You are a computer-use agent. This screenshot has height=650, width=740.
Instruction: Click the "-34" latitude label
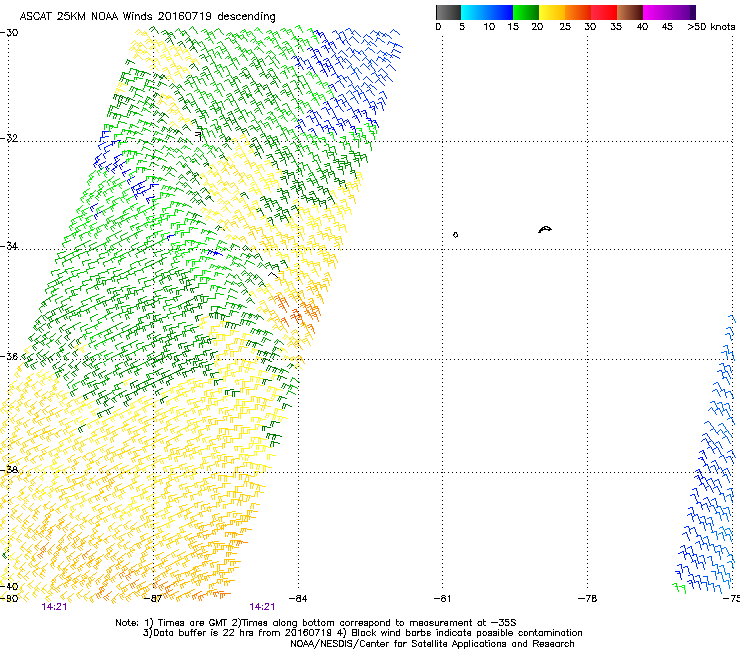[9, 246]
